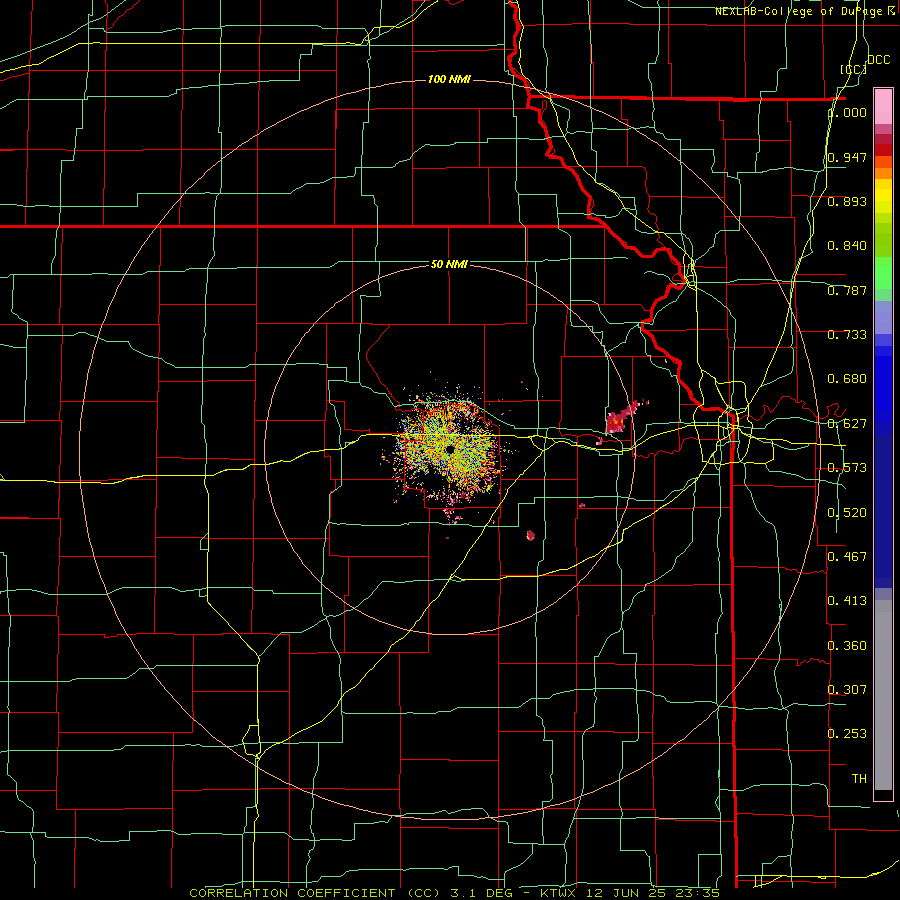This screenshot has width=900, height=900.
Task: Pick the light pink top color bar segment
Action: (x=883, y=106)
